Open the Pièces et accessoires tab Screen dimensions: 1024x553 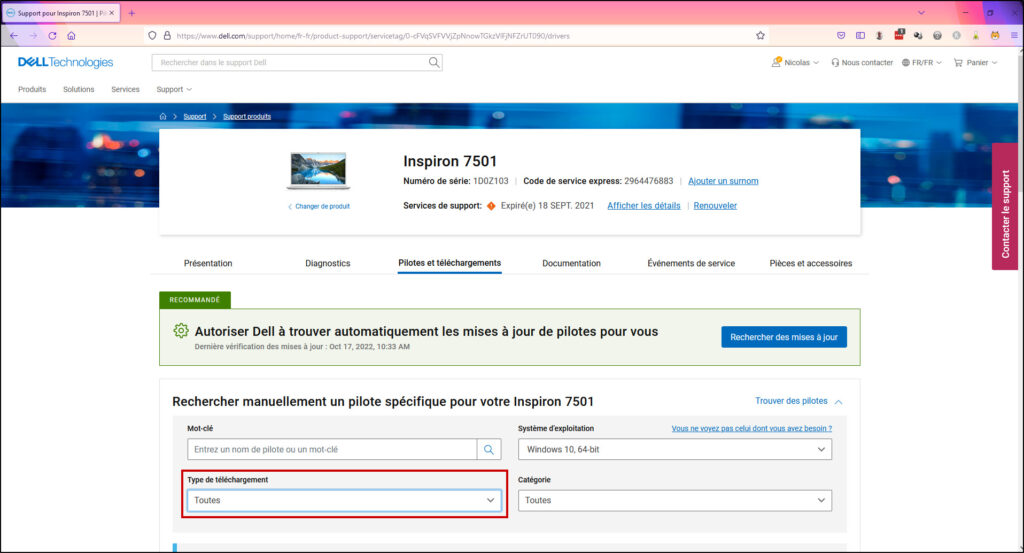coord(810,263)
